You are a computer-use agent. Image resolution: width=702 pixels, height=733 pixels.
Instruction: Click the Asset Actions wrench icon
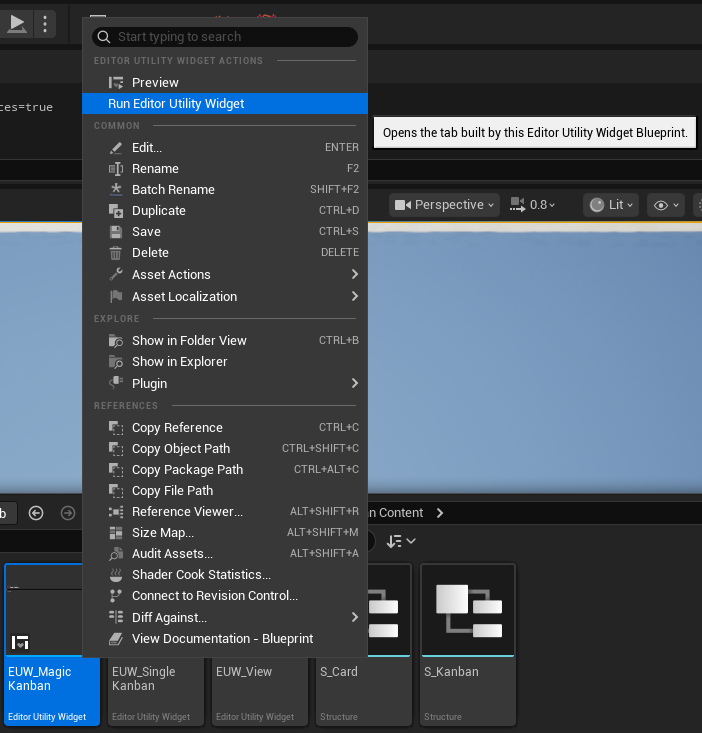[x=116, y=274]
